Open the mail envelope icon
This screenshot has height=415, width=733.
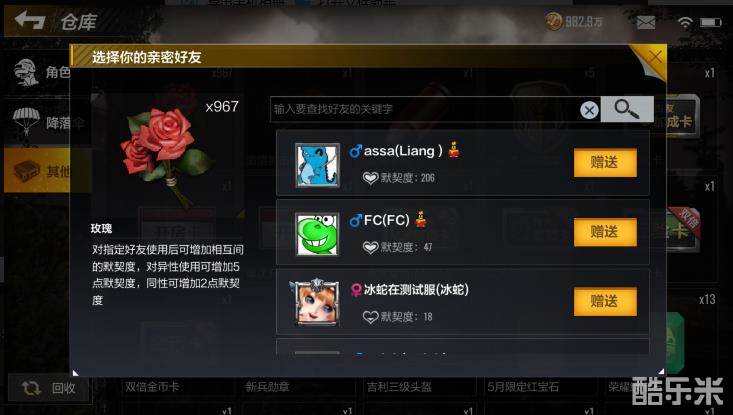click(646, 22)
